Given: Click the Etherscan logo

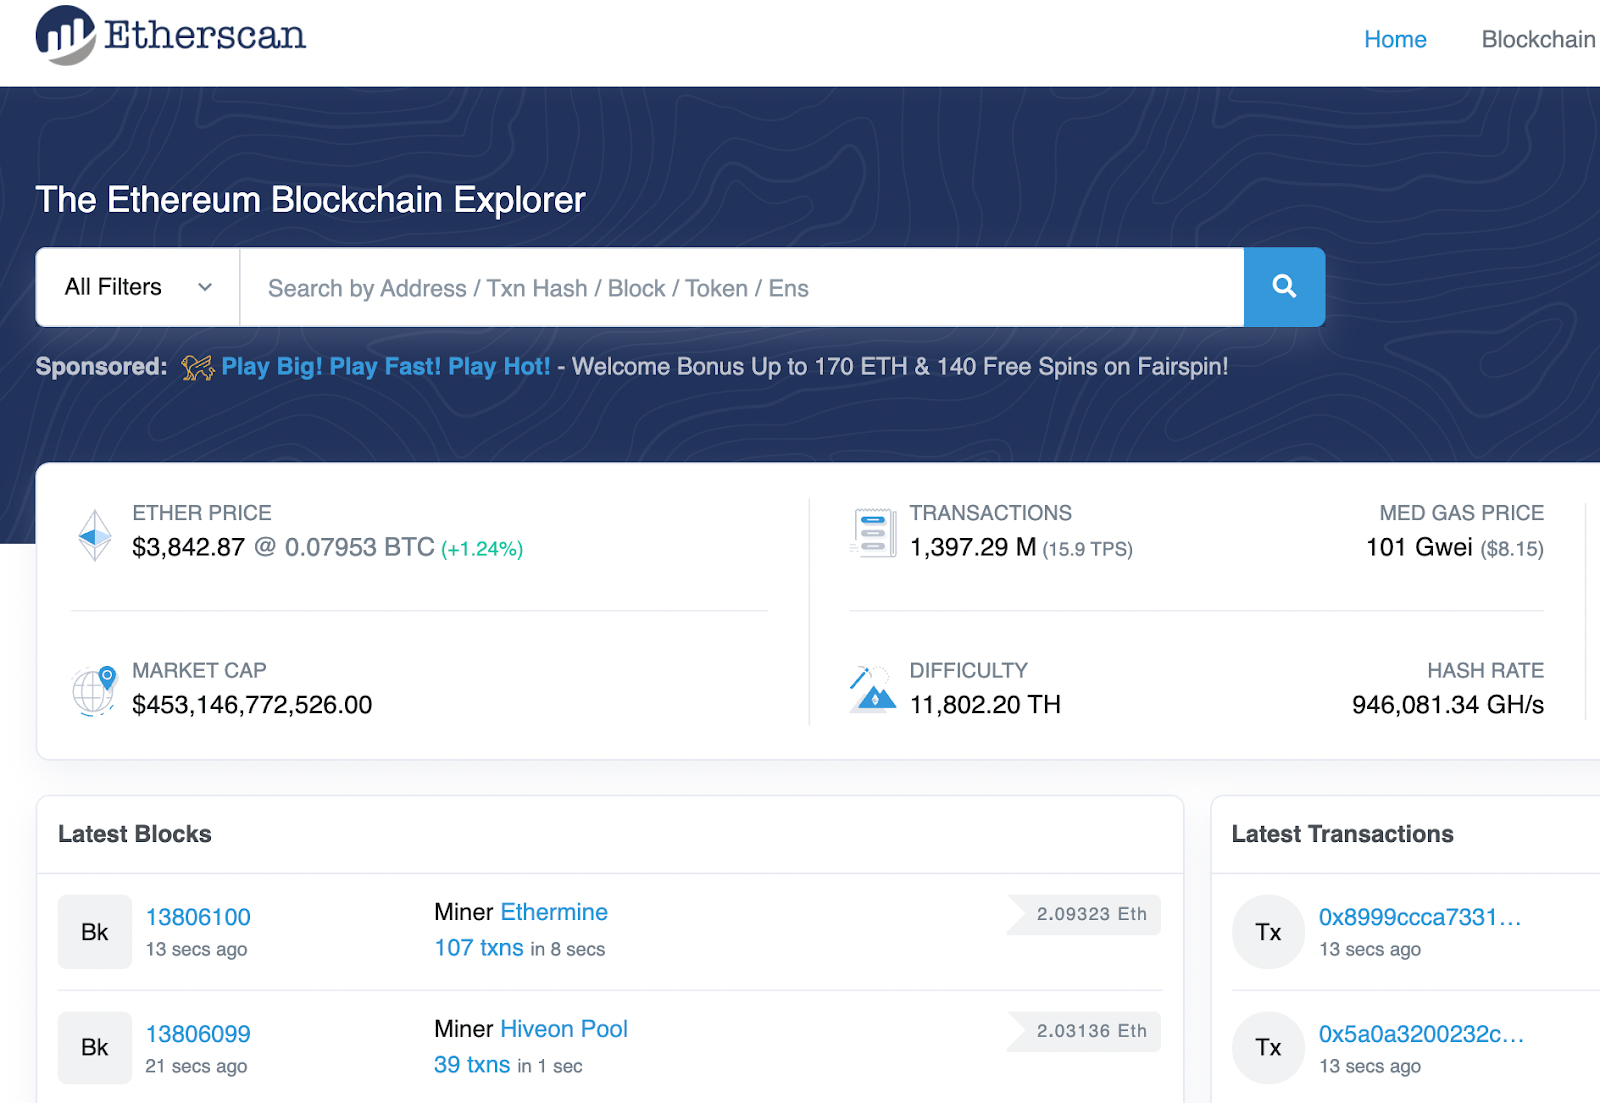Looking at the screenshot, I should pos(171,36).
